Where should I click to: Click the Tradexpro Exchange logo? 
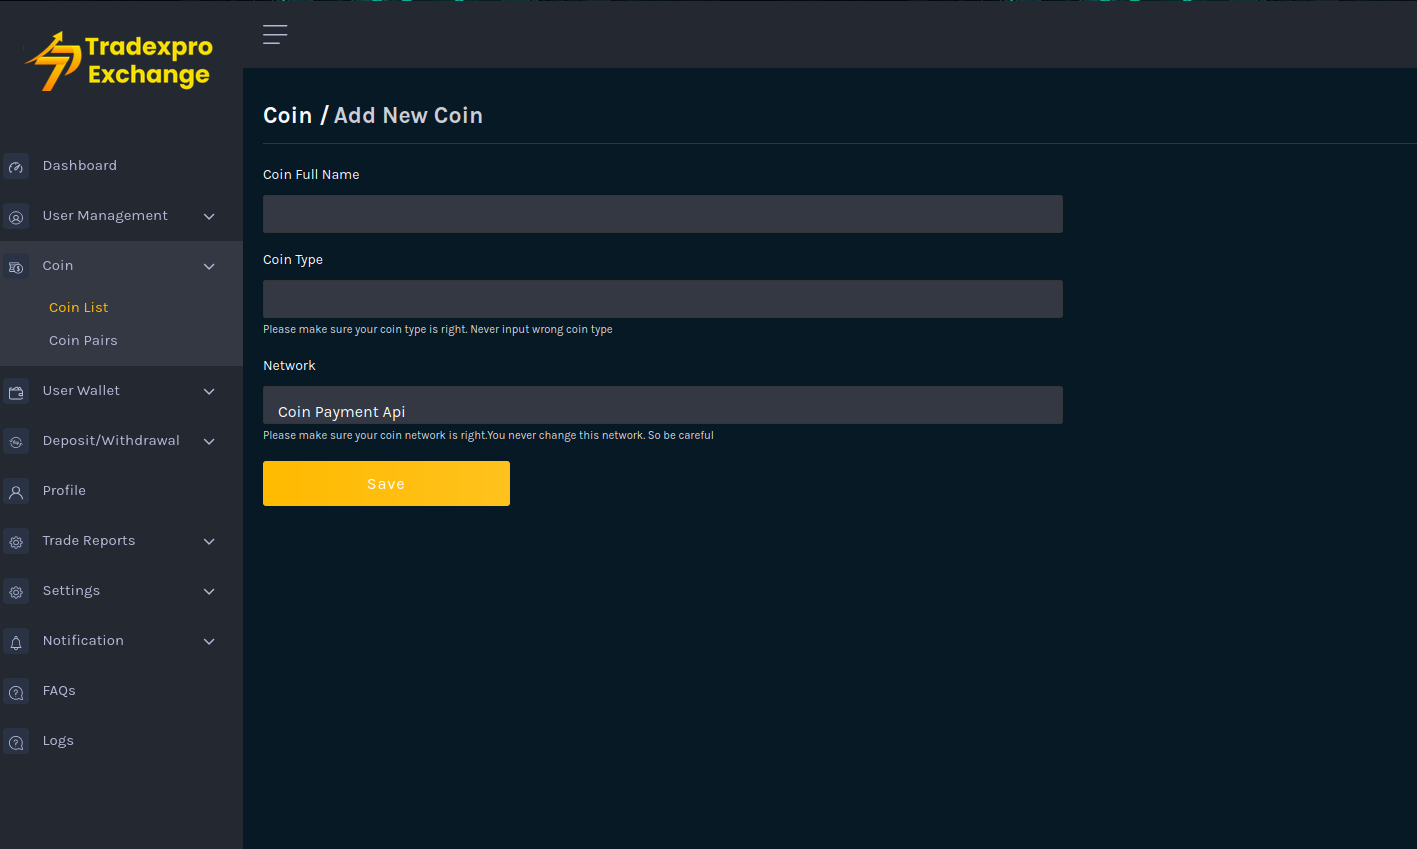pyautogui.click(x=120, y=61)
